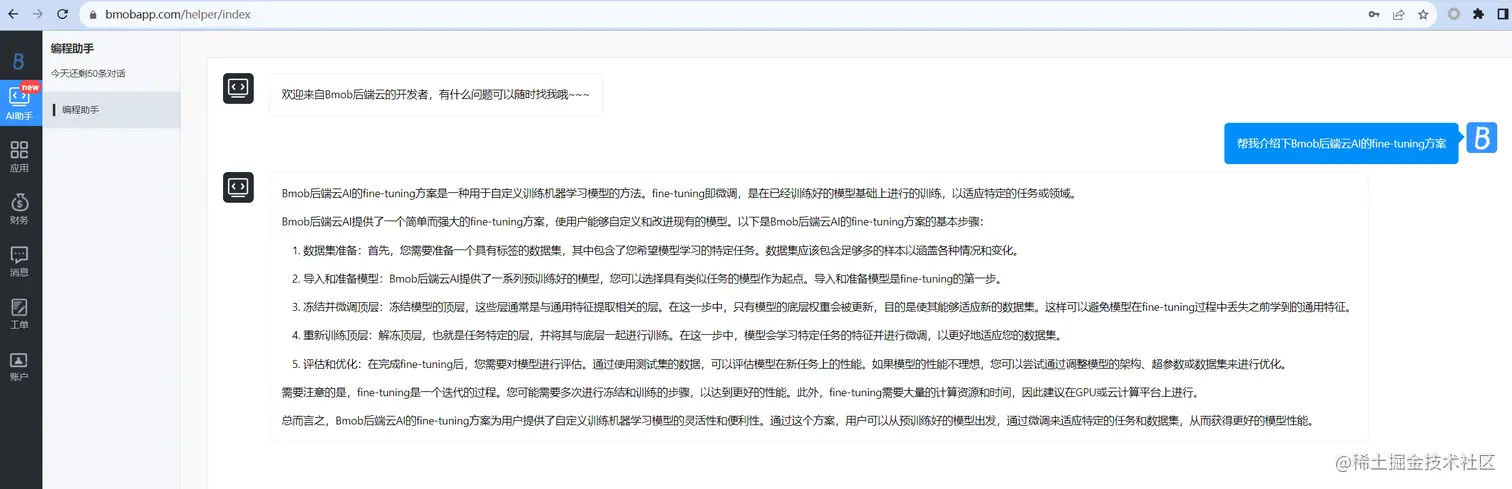
Task: Click the 数据集准备 list item
Action: [655, 250]
